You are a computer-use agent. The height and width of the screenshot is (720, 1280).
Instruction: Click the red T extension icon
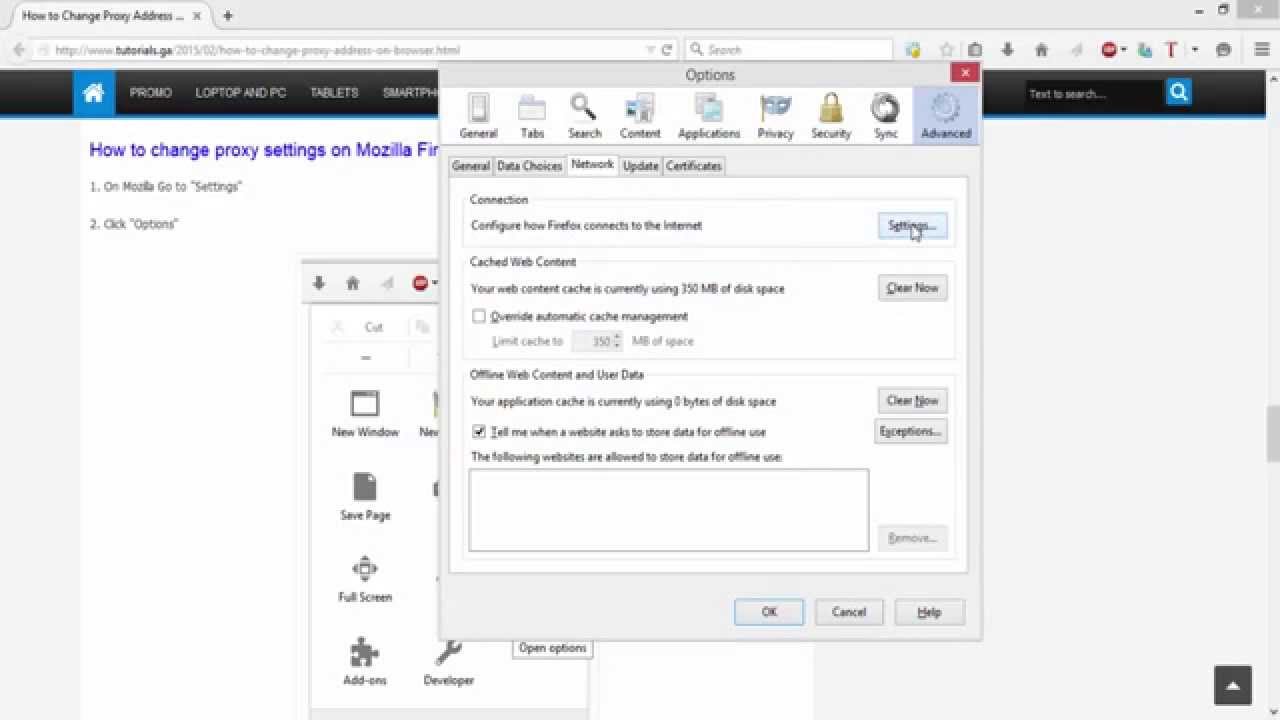(1171, 50)
